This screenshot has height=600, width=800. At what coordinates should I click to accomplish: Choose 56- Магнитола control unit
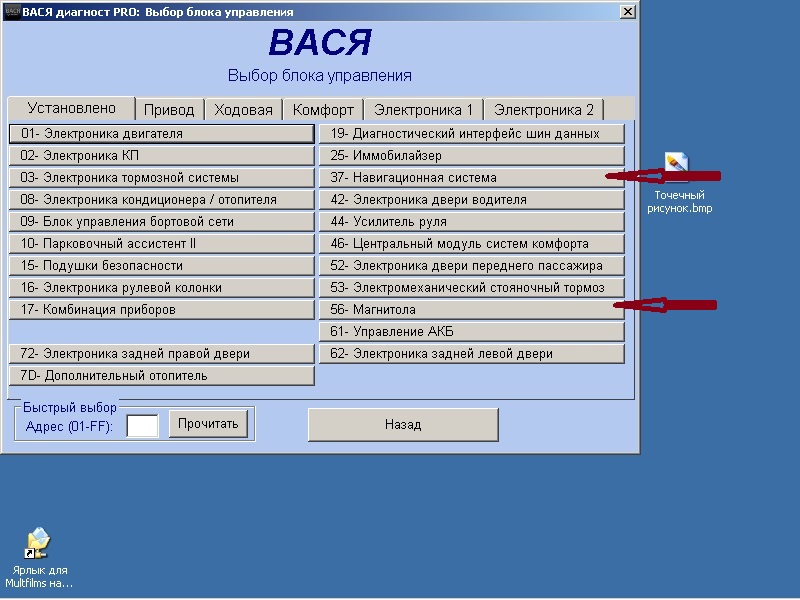[x=471, y=310]
